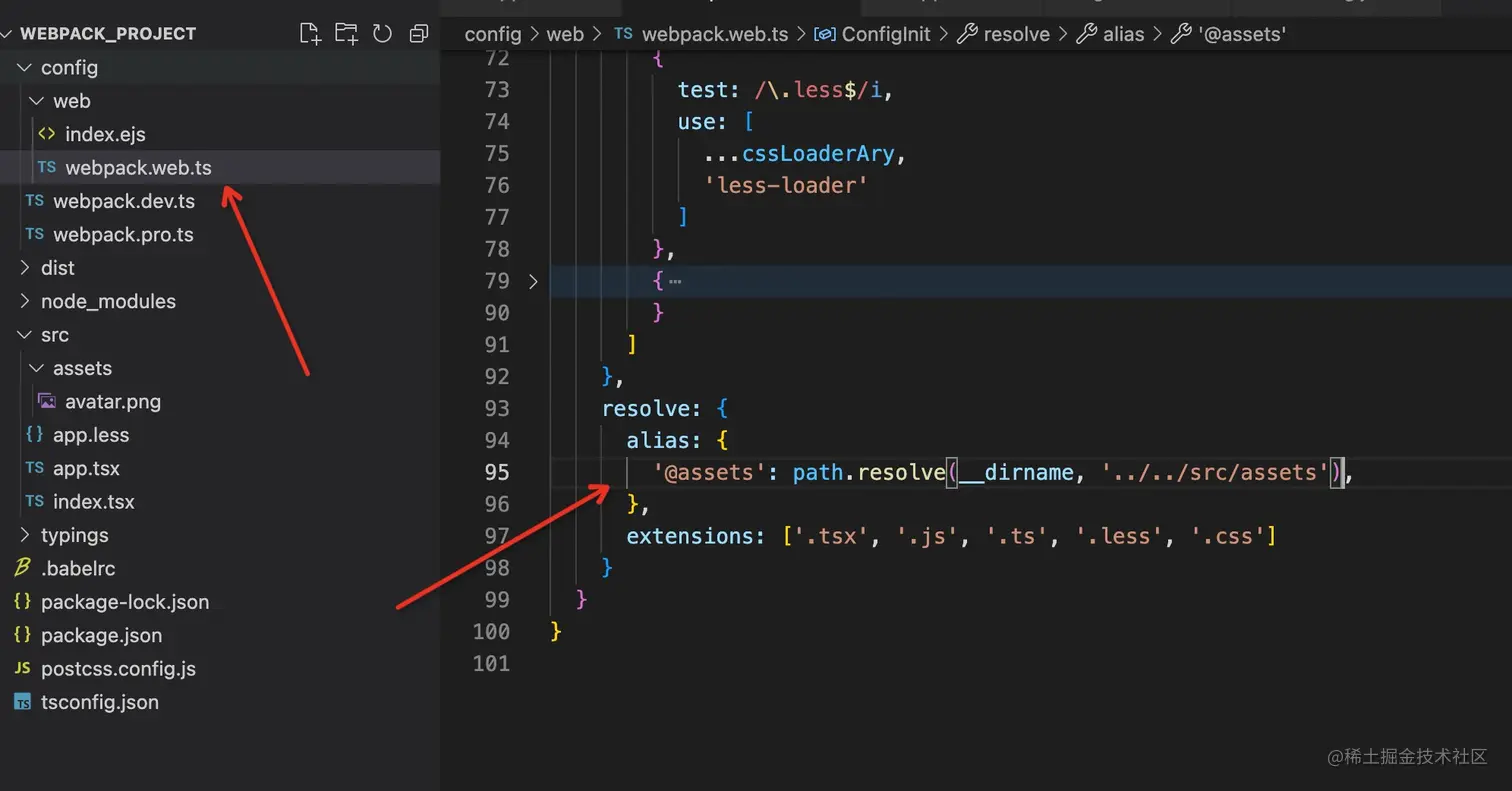This screenshot has height=791, width=1512.
Task: Open index.ejs in the file tree
Action: coord(105,134)
